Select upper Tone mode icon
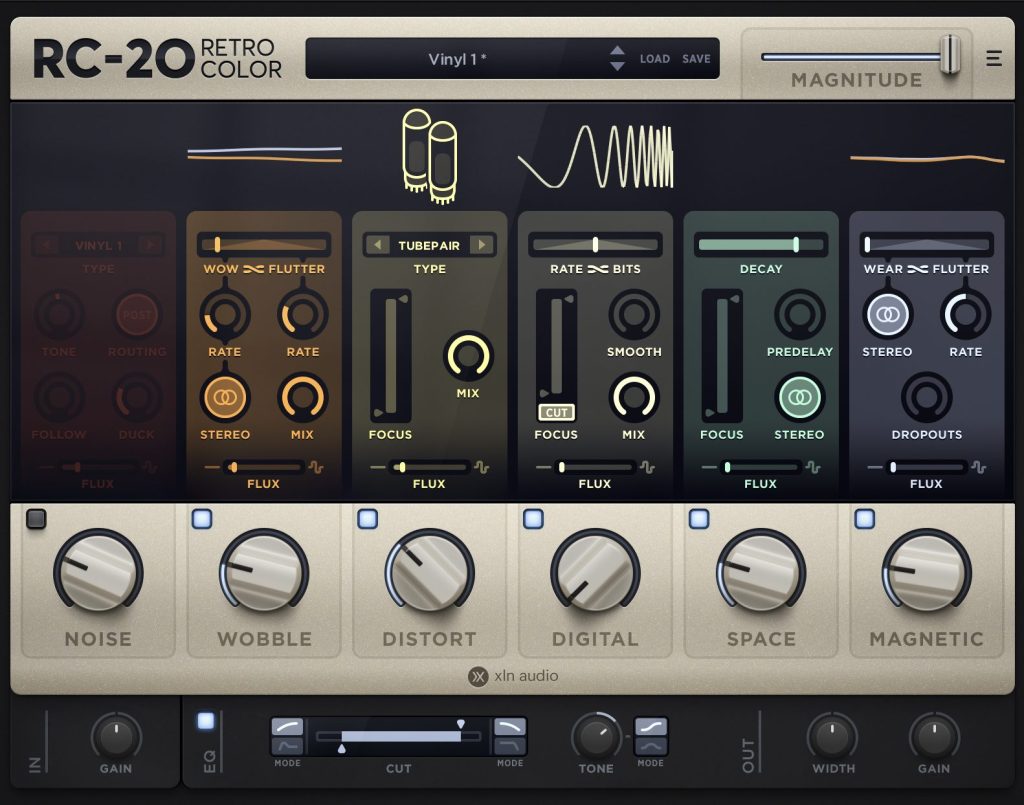Viewport: 1024px width, 805px height. point(651,727)
